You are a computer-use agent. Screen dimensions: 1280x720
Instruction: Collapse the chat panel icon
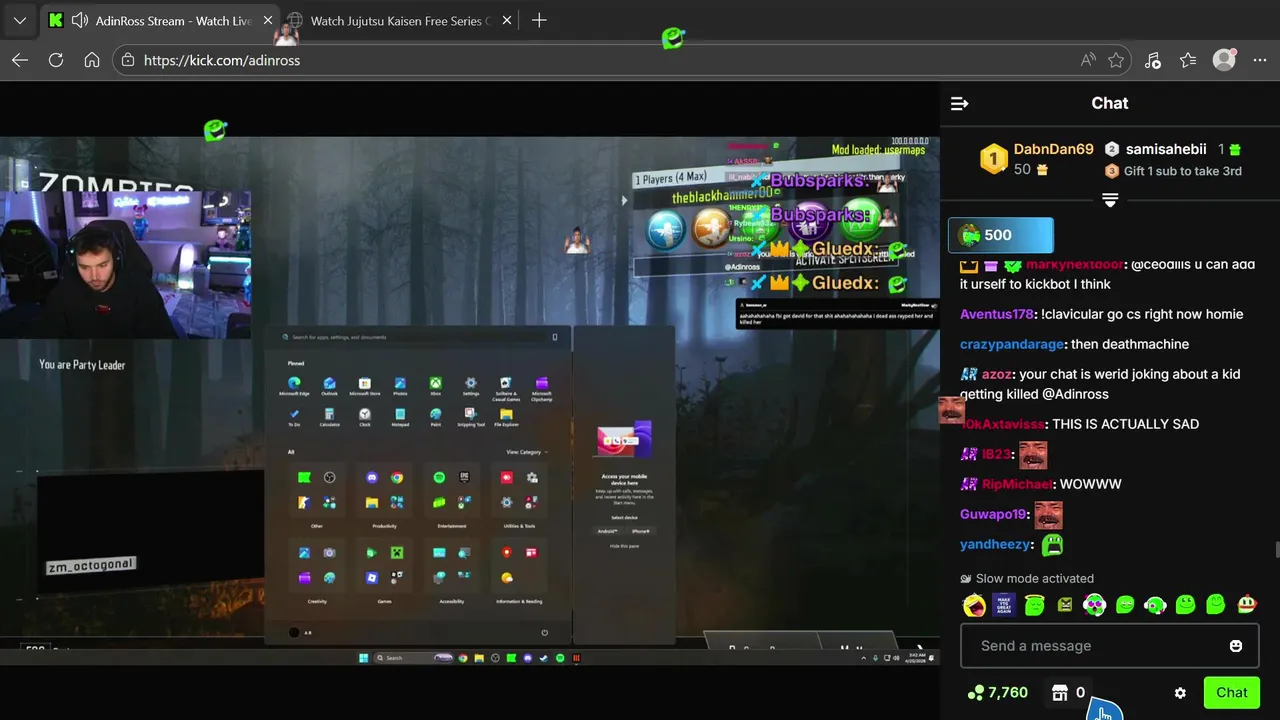point(959,103)
